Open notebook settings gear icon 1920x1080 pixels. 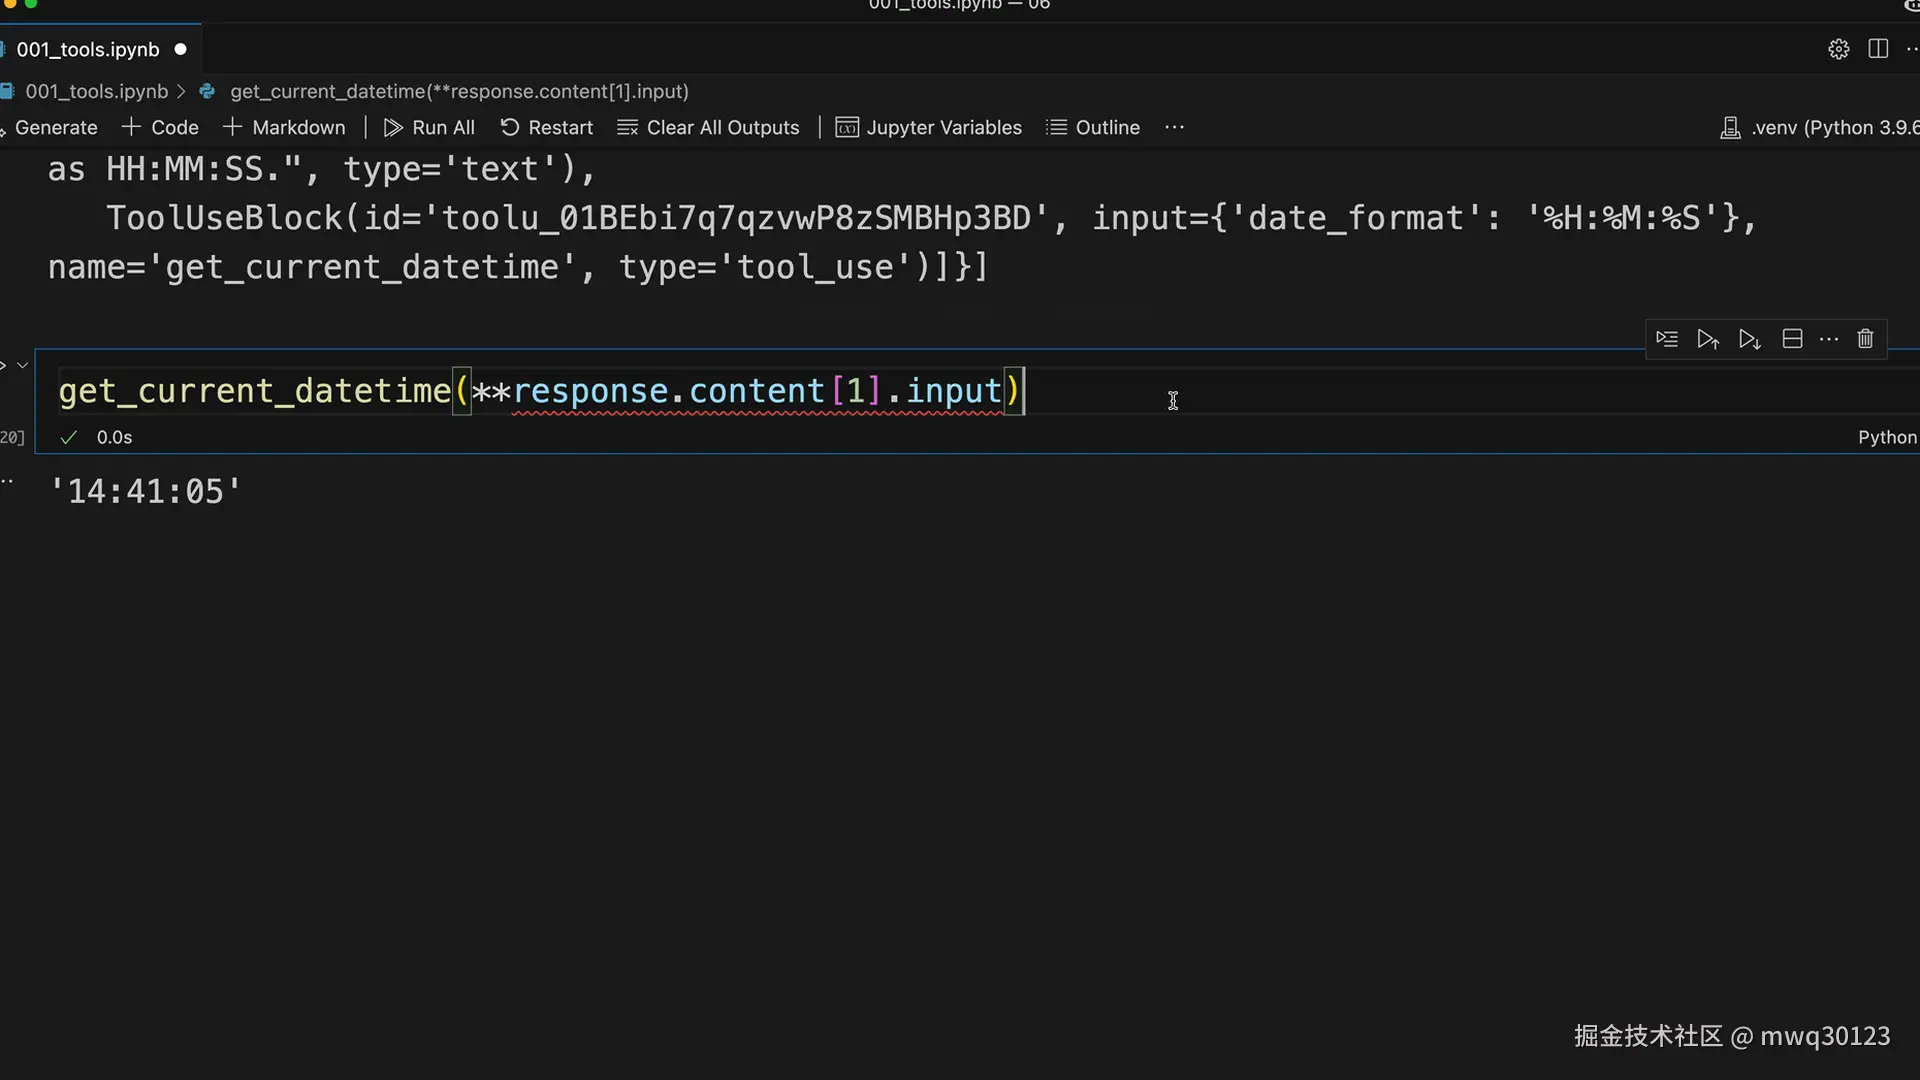[x=1838, y=49]
